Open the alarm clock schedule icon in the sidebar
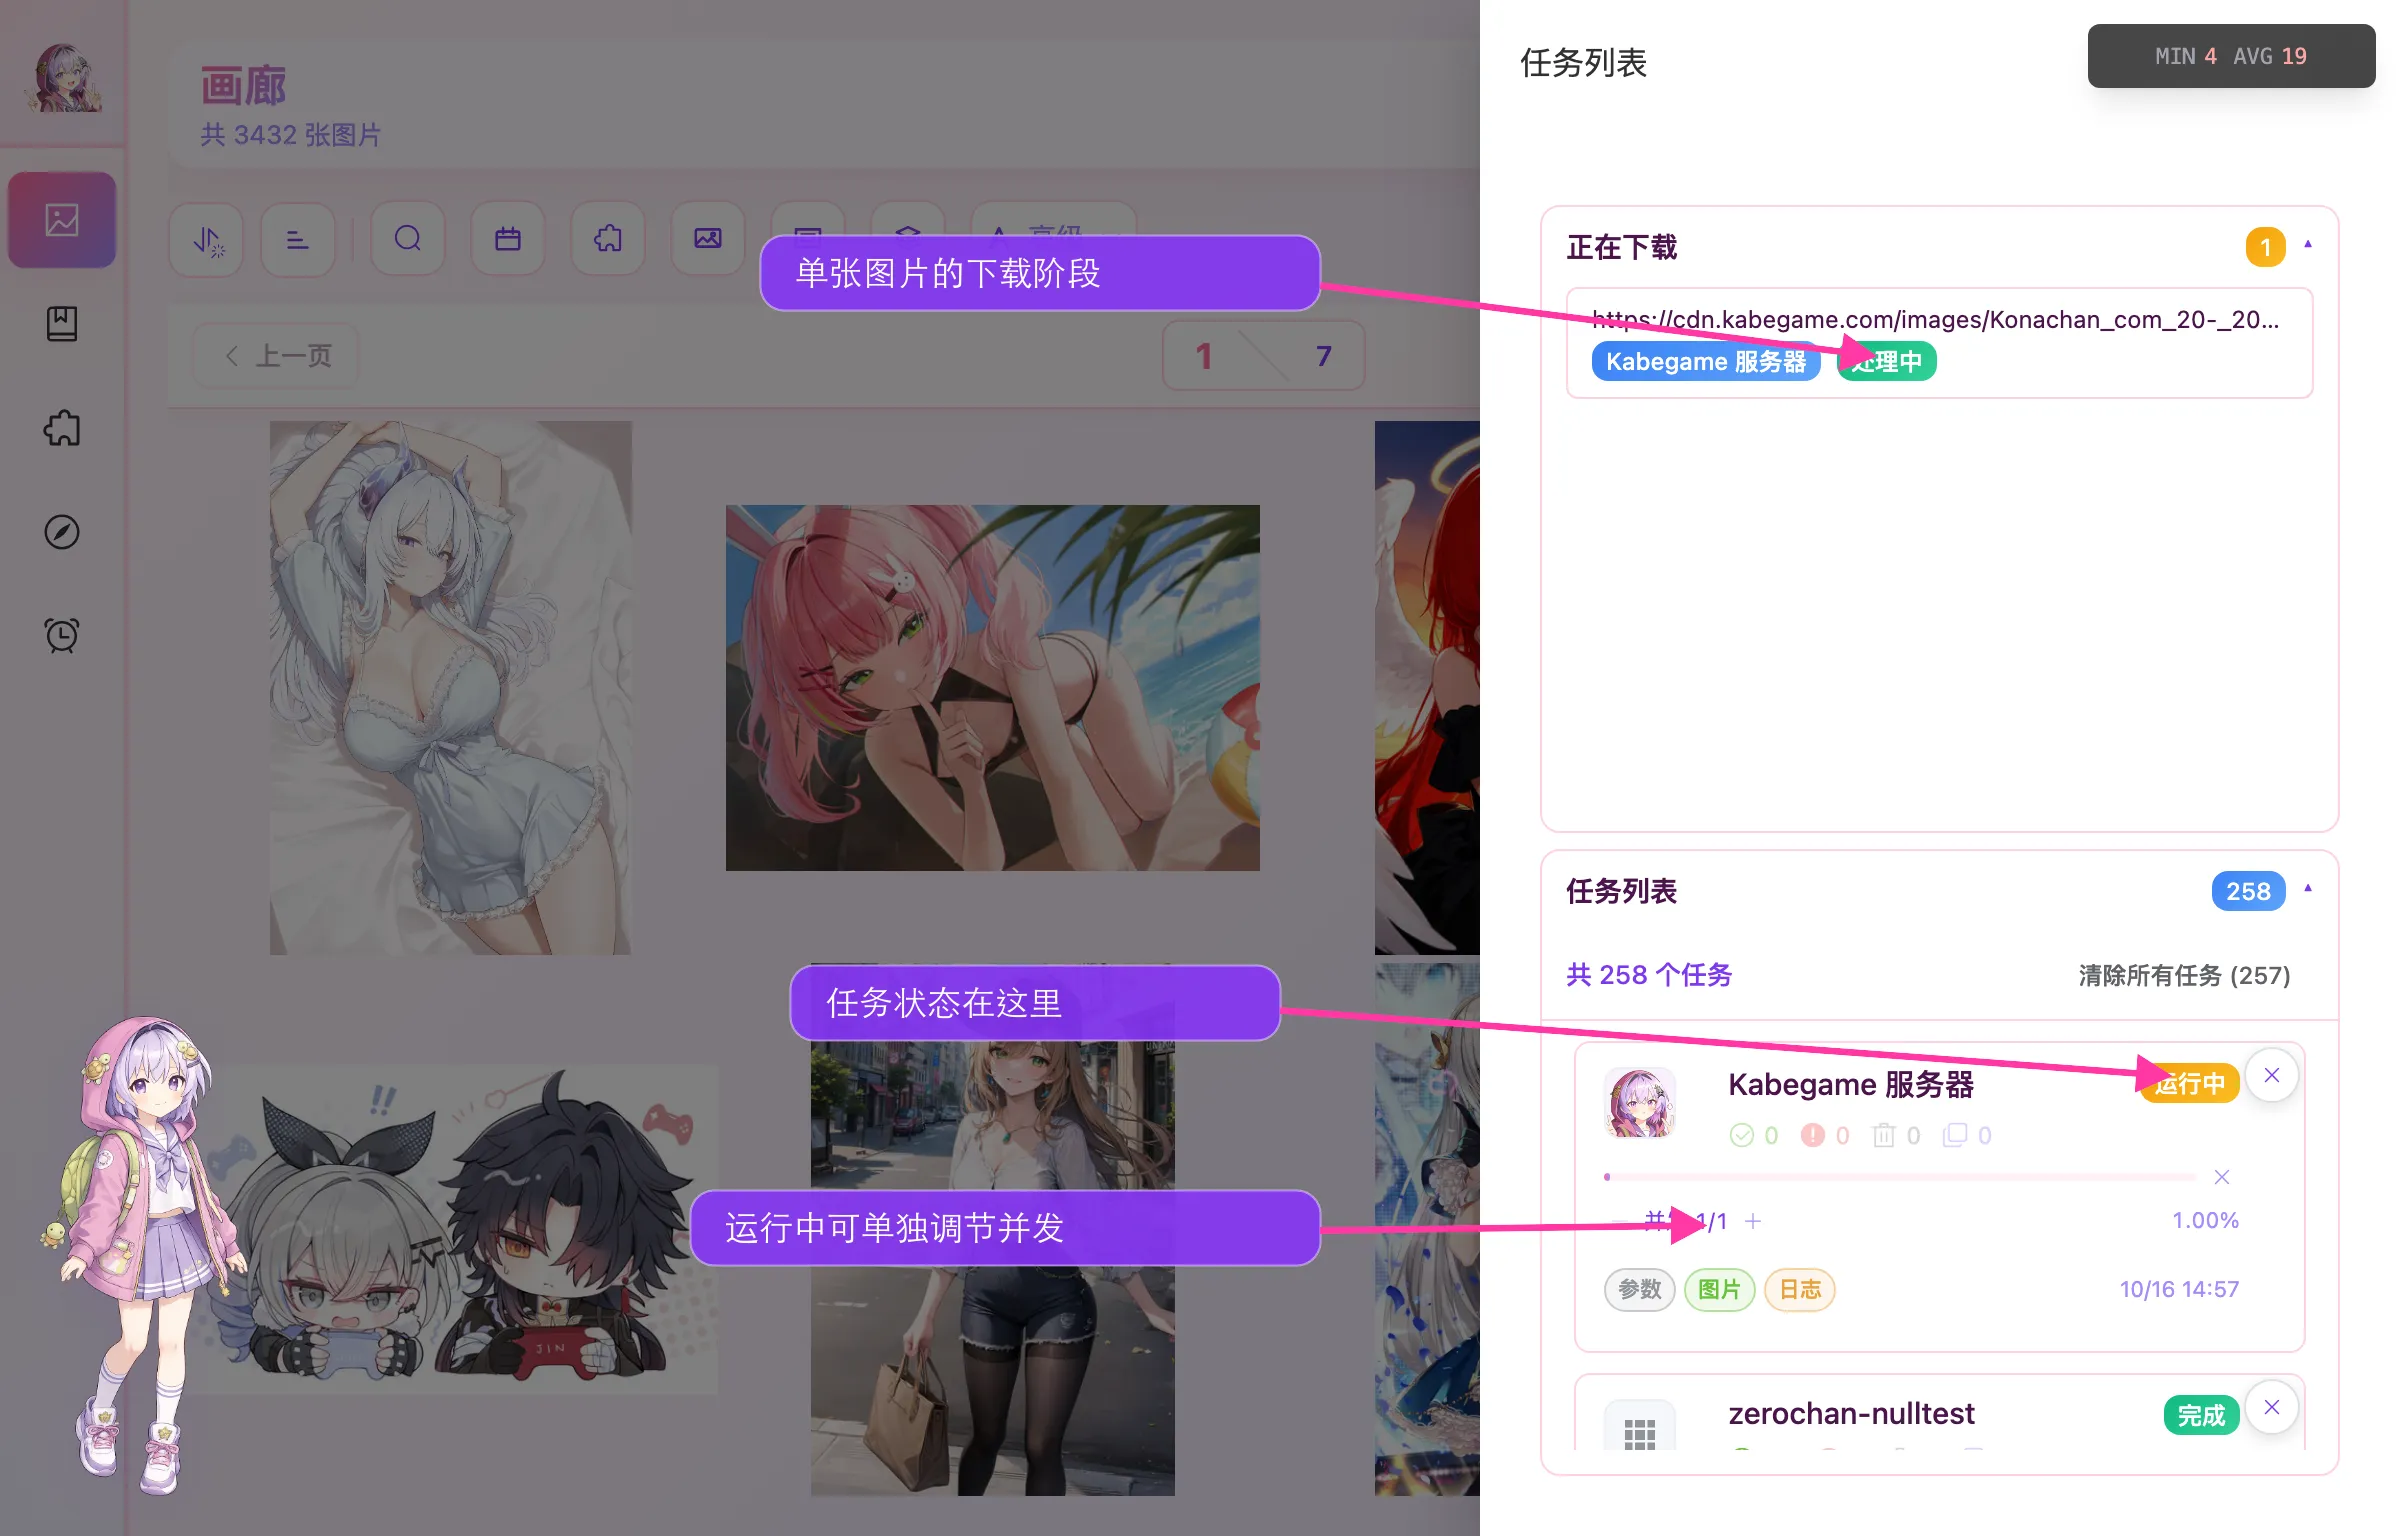This screenshot has height=1536, width=2400. tap(62, 636)
